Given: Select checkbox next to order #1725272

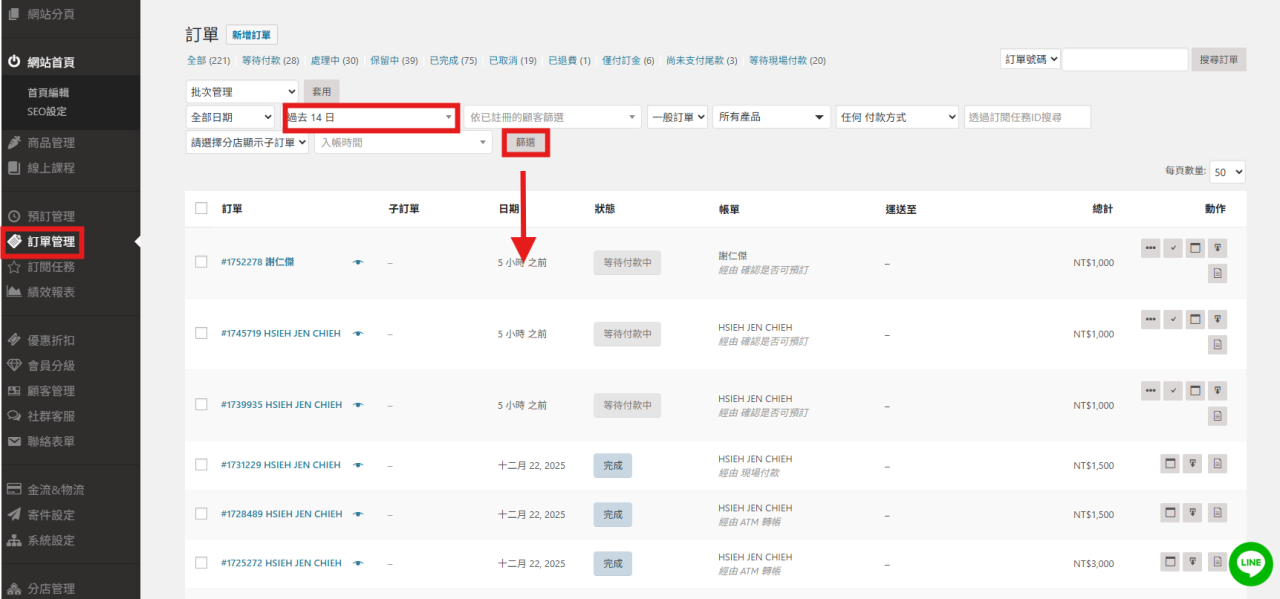Looking at the screenshot, I should click(x=201, y=563).
